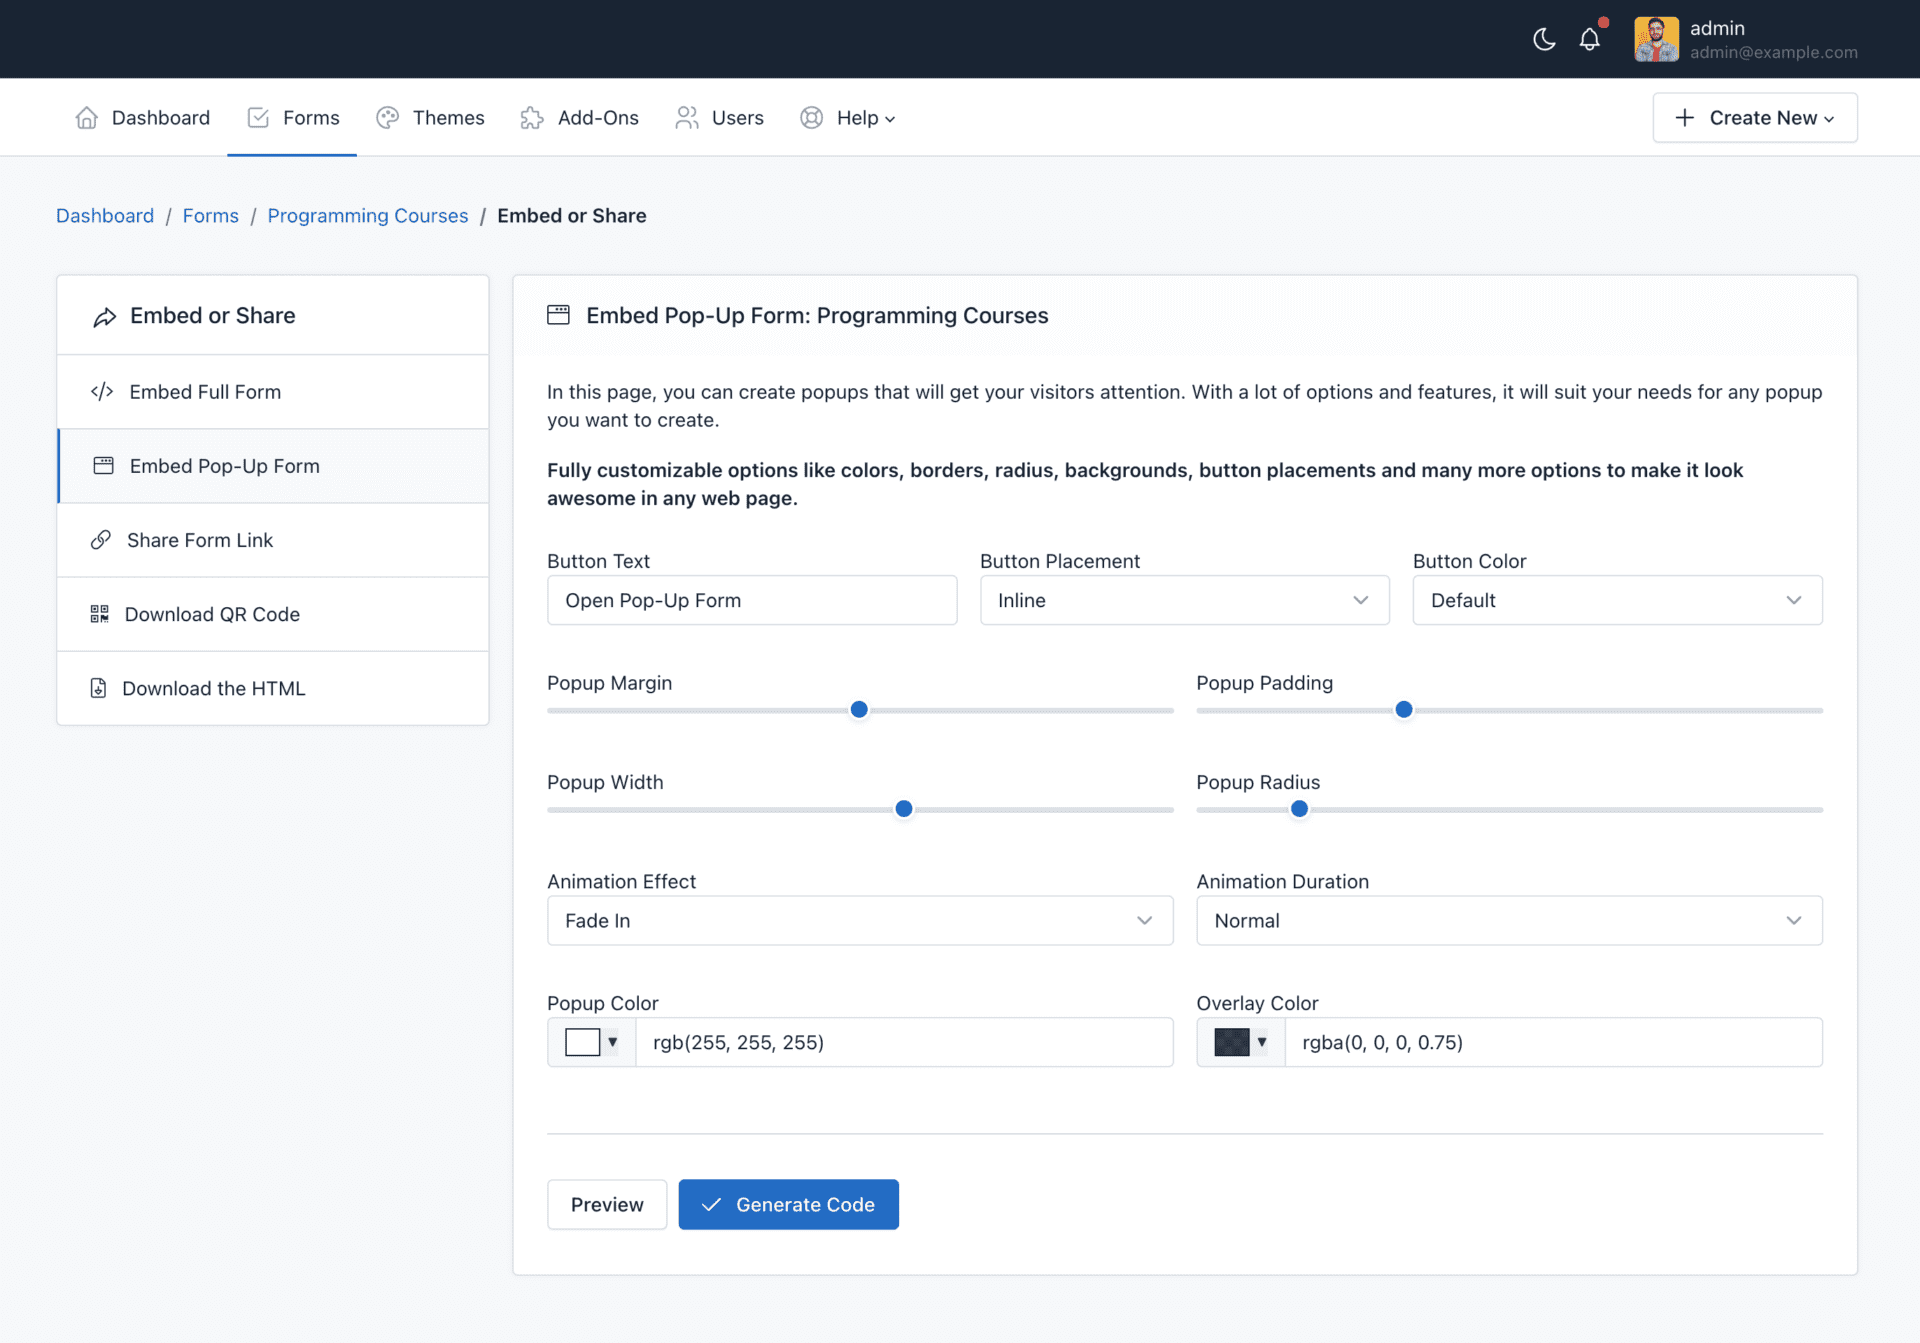Open the notifications bell
The height and width of the screenshot is (1343, 1920).
pos(1589,39)
